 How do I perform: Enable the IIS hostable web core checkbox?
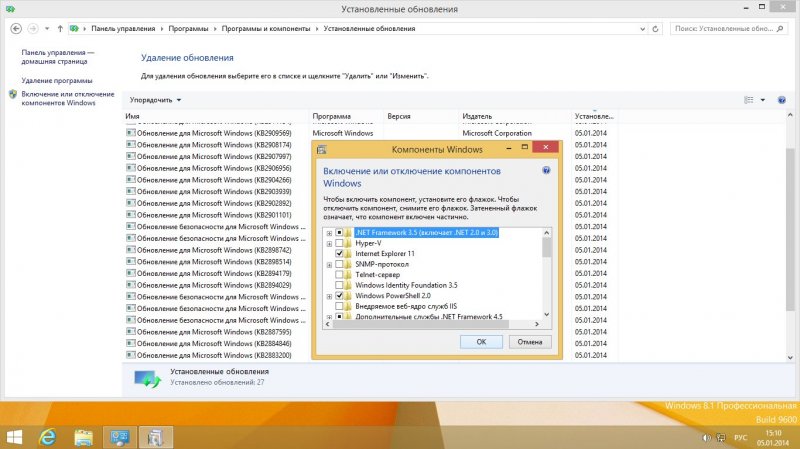339,306
